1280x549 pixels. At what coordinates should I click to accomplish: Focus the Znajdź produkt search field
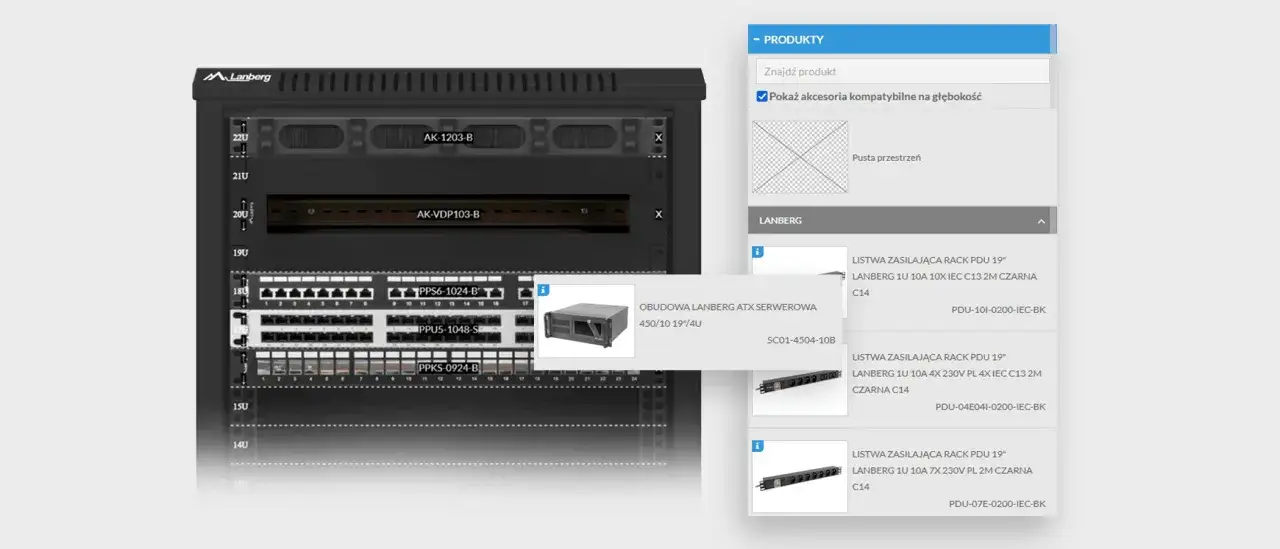click(903, 71)
